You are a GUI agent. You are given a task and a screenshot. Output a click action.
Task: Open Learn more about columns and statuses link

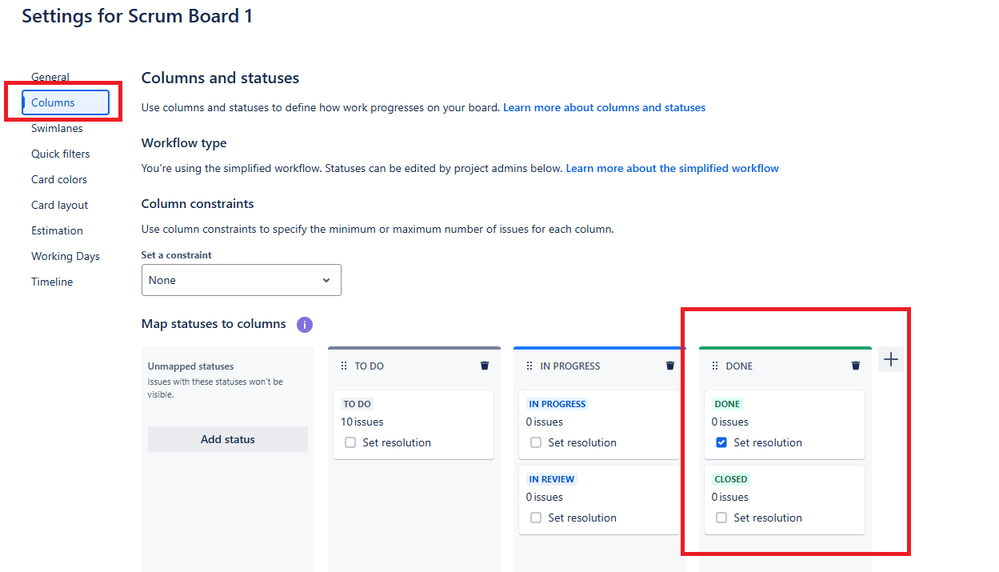(x=604, y=108)
